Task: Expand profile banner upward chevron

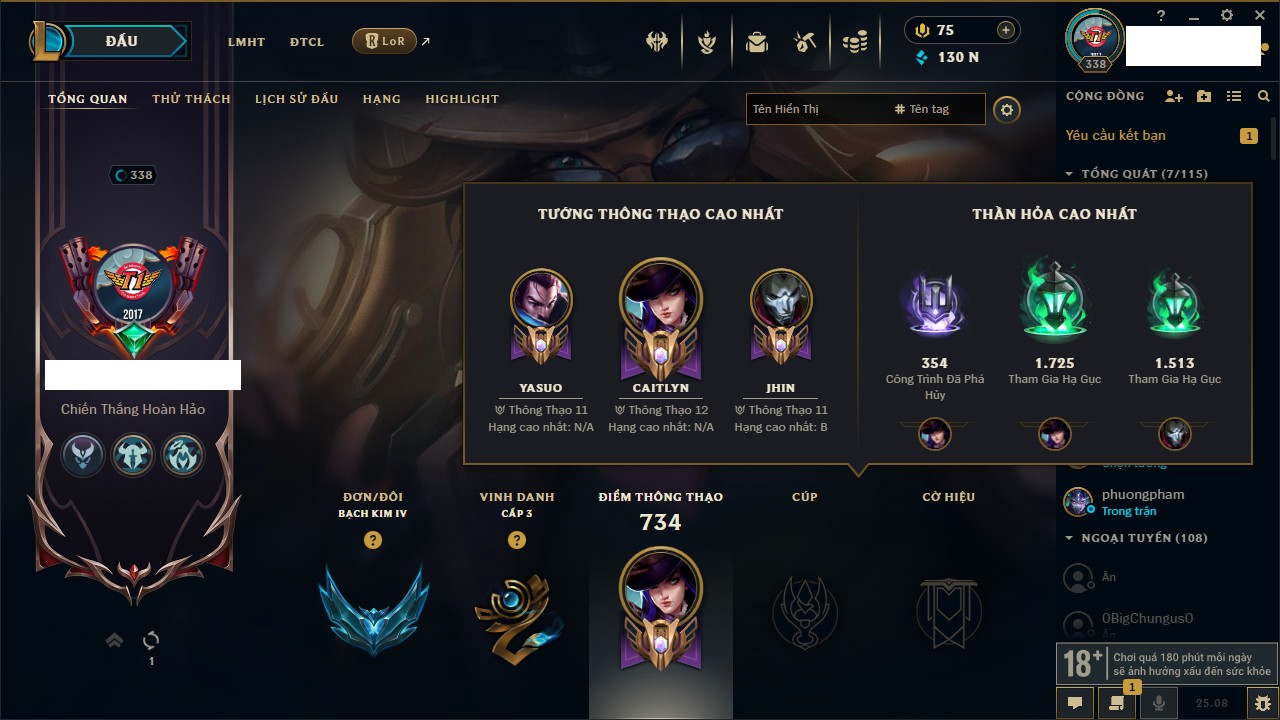Action: point(115,640)
